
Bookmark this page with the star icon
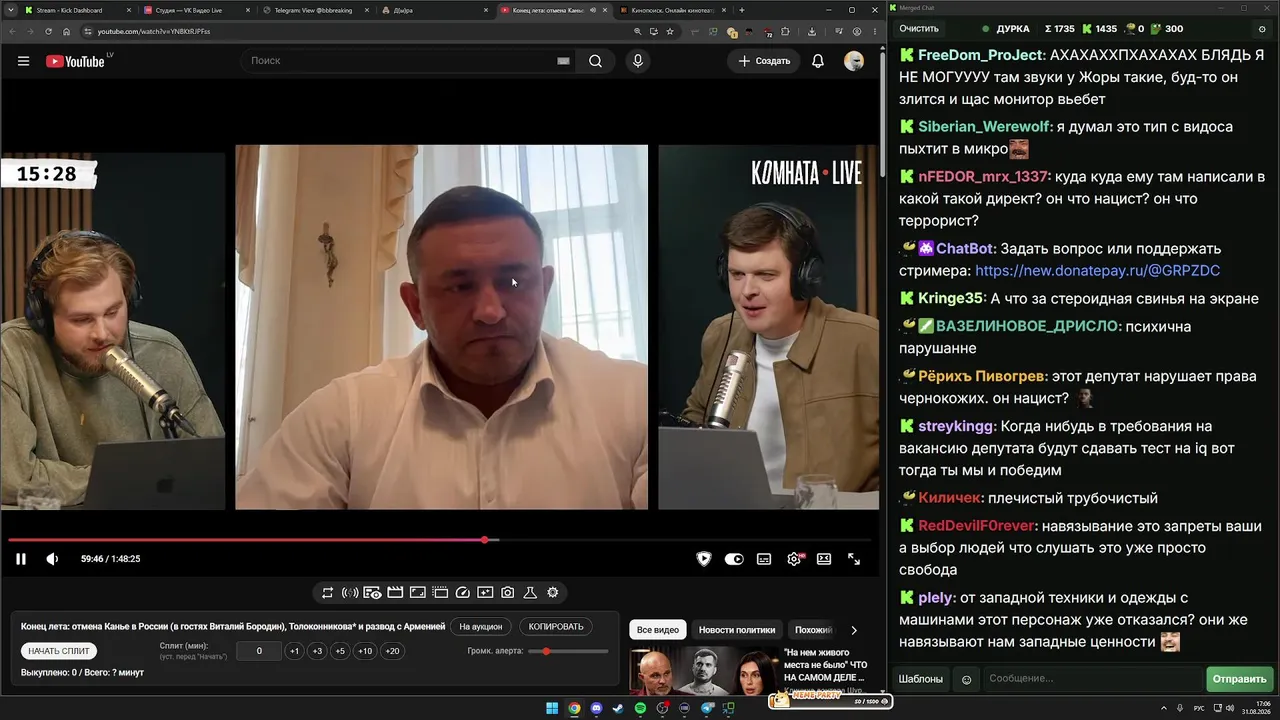[670, 31]
